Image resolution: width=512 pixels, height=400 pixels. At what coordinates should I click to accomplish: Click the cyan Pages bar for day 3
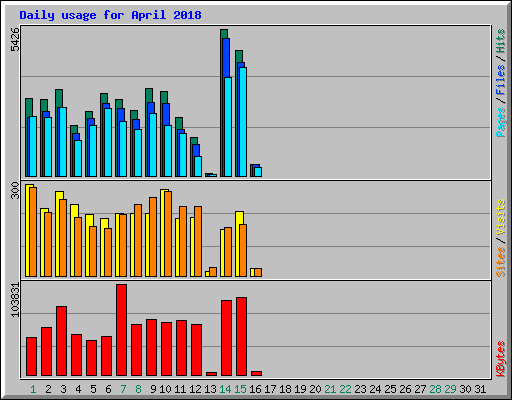point(63,142)
